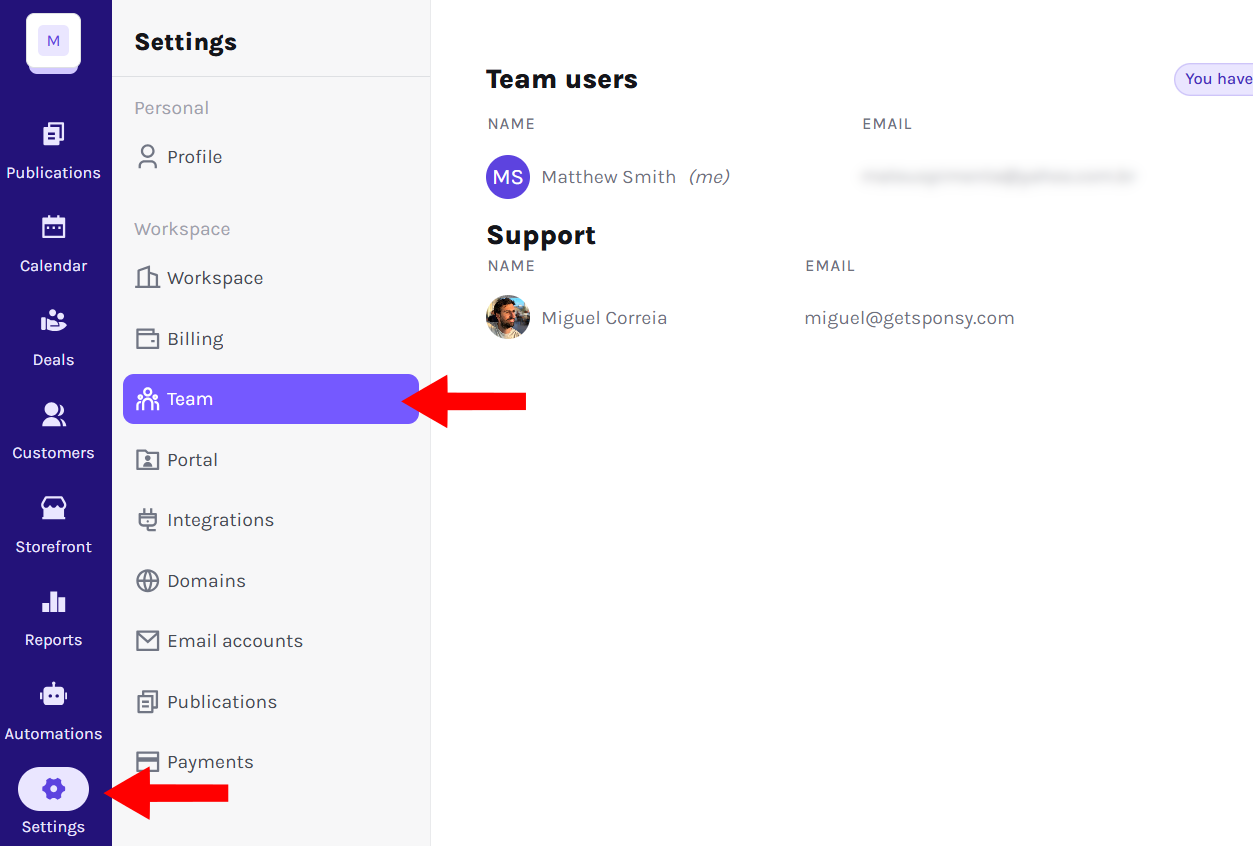This screenshot has height=846, width=1253.
Task: Open the Reports bar chart icon
Action: click(53, 601)
